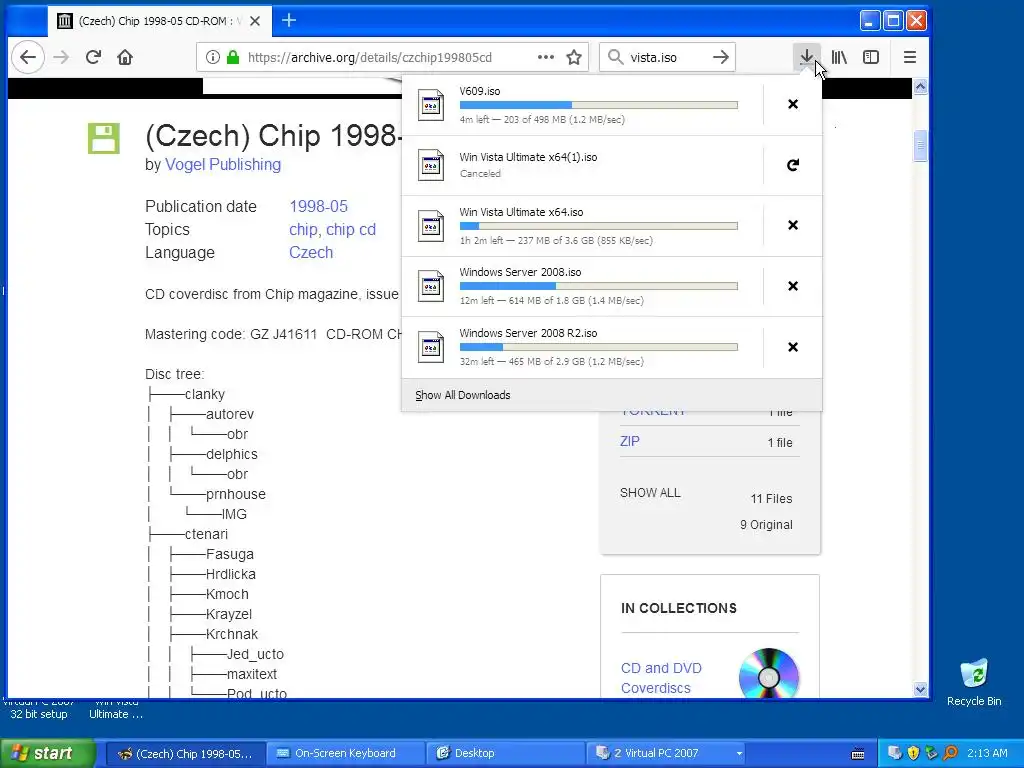Show the sidebars icon
1024x768 pixels.
[x=871, y=57]
